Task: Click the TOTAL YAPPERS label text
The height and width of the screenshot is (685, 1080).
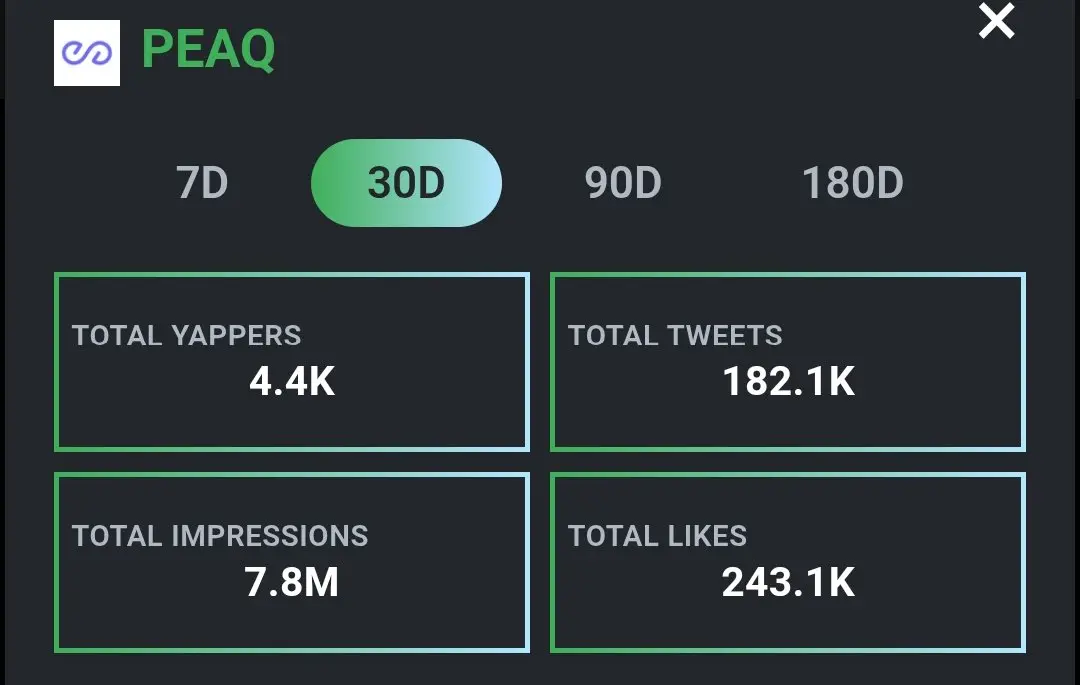Action: 187,336
